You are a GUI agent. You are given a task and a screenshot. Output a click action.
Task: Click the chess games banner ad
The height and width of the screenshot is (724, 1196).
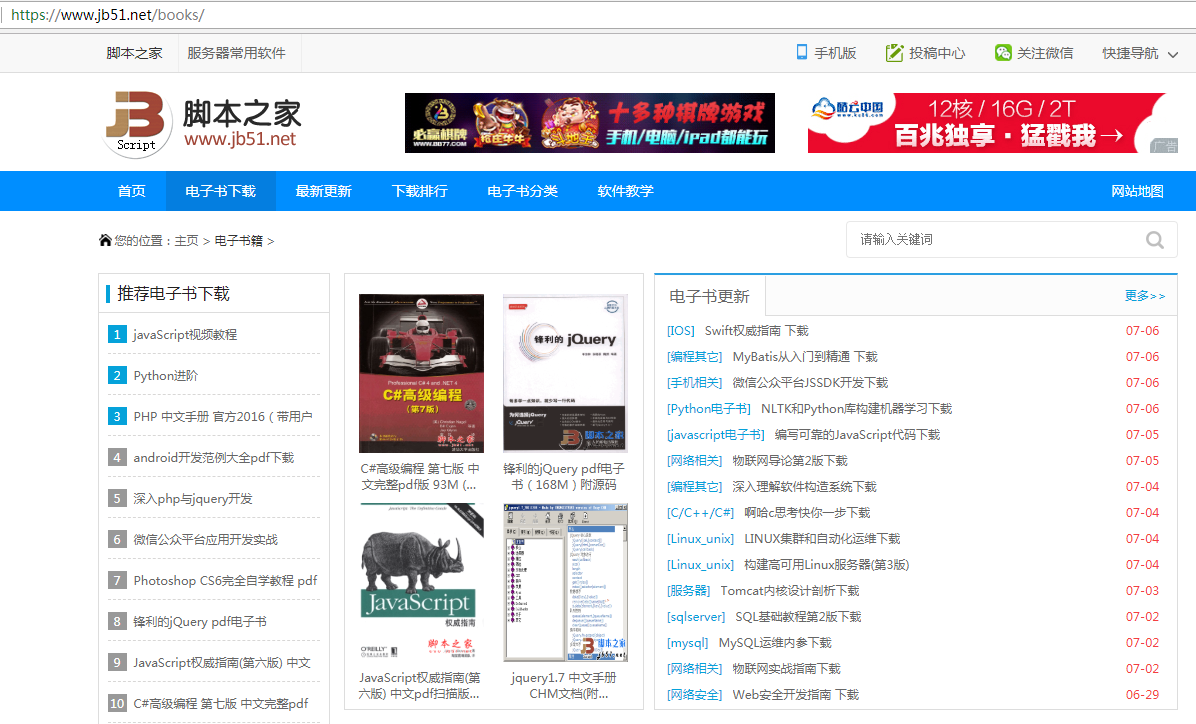590,123
